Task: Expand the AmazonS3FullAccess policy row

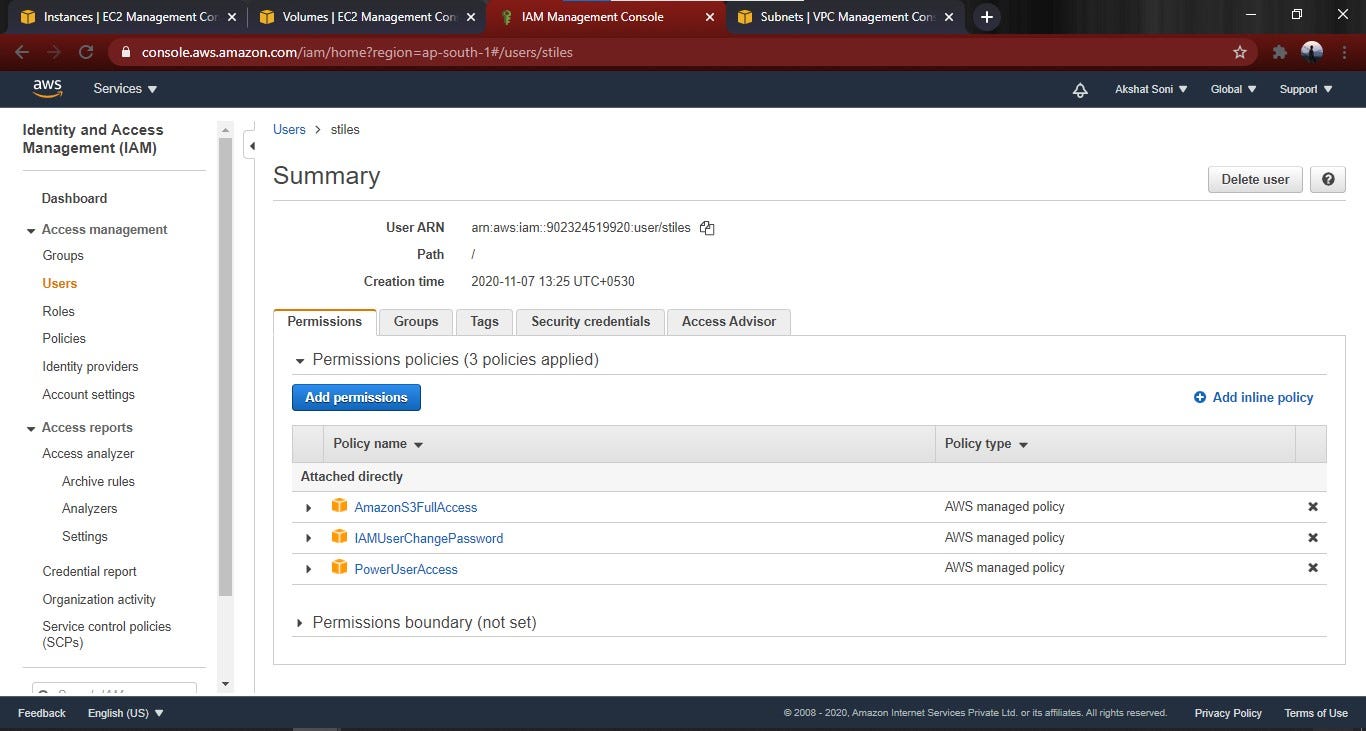Action: pos(308,508)
